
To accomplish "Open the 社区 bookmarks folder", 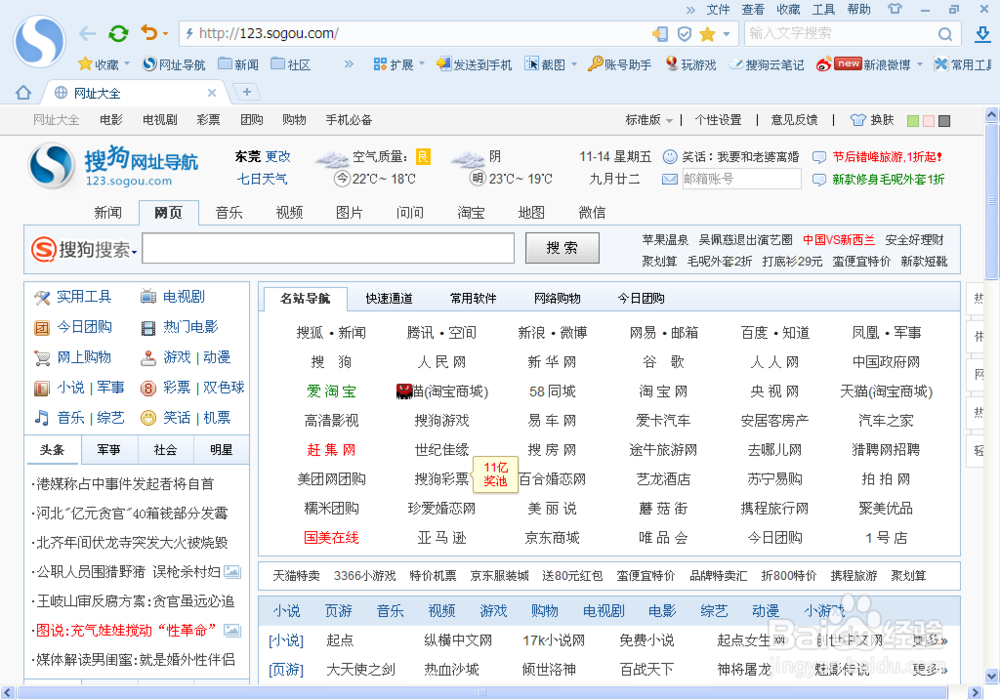I will pyautogui.click(x=291, y=64).
